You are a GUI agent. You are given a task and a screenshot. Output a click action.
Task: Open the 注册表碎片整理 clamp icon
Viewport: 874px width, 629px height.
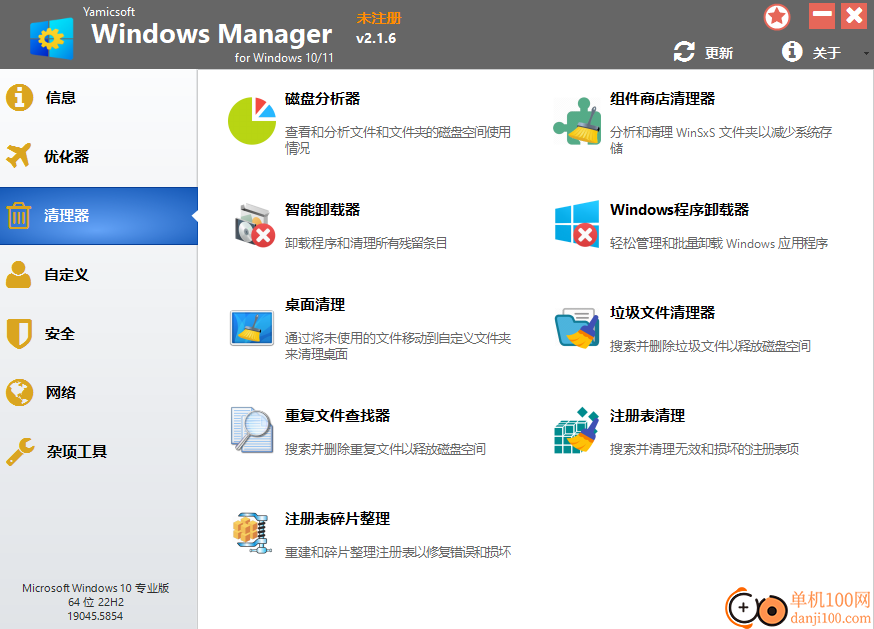pos(253,533)
